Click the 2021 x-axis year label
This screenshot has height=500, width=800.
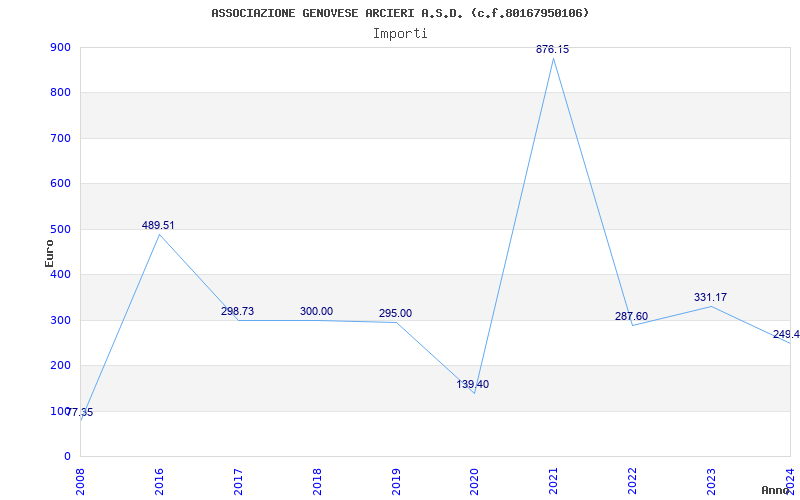[554, 481]
